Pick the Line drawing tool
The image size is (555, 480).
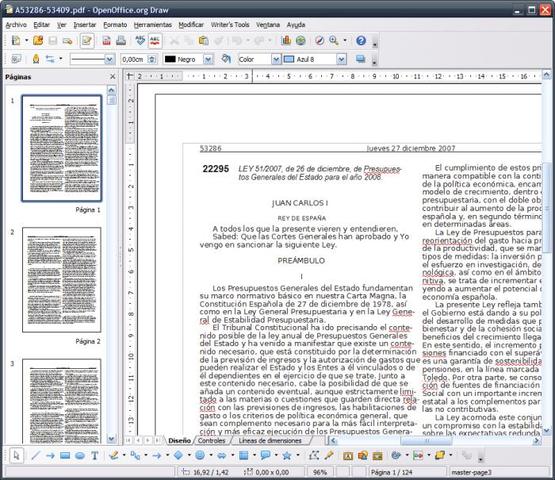(35, 456)
